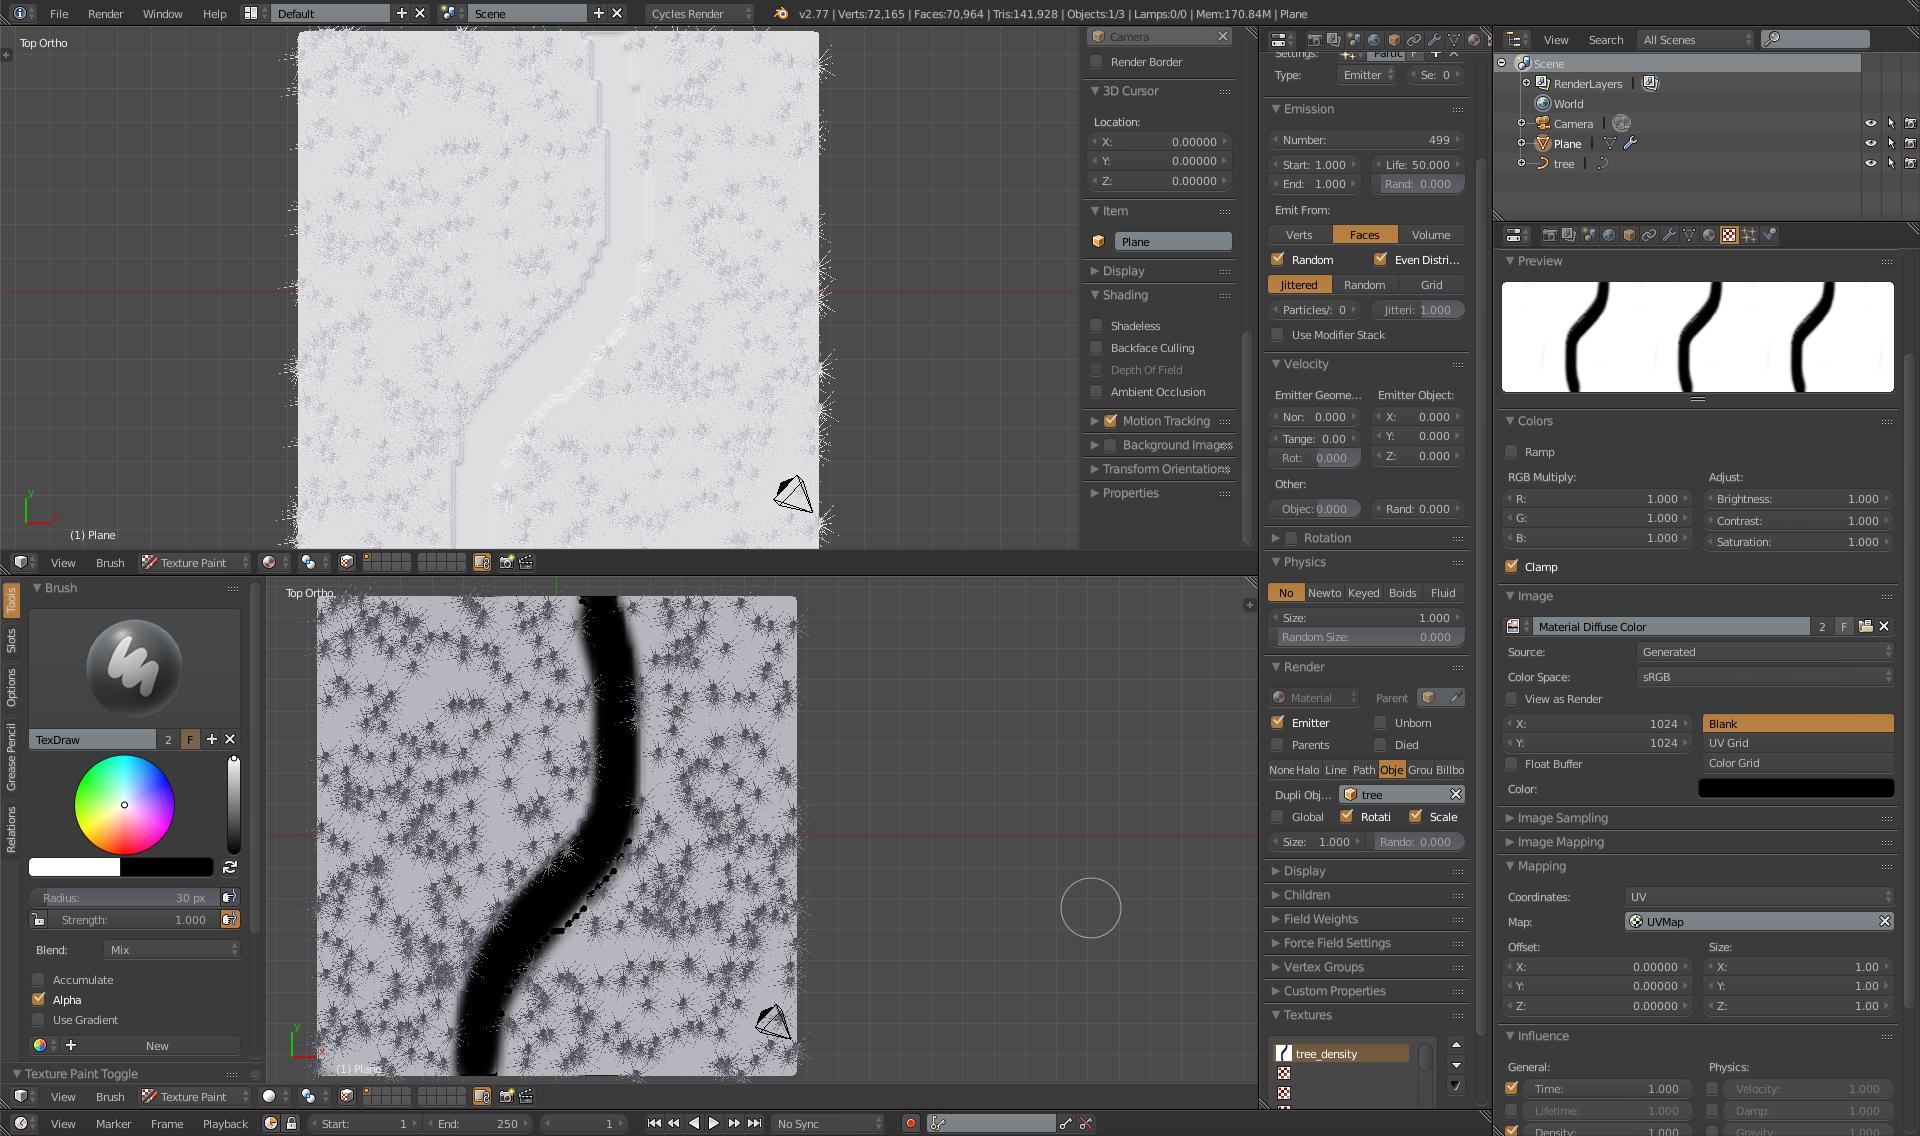Enable automatic keyframe recording button

click(910, 1123)
